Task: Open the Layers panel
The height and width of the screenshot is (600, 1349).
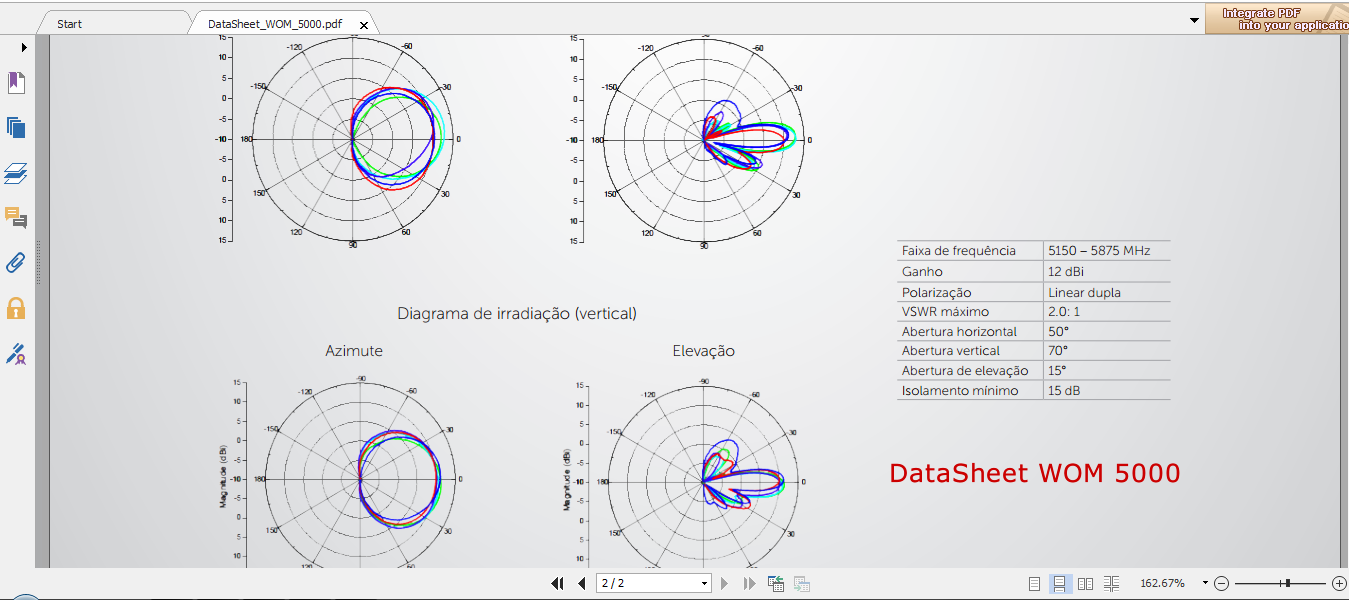Action: pyautogui.click(x=16, y=173)
